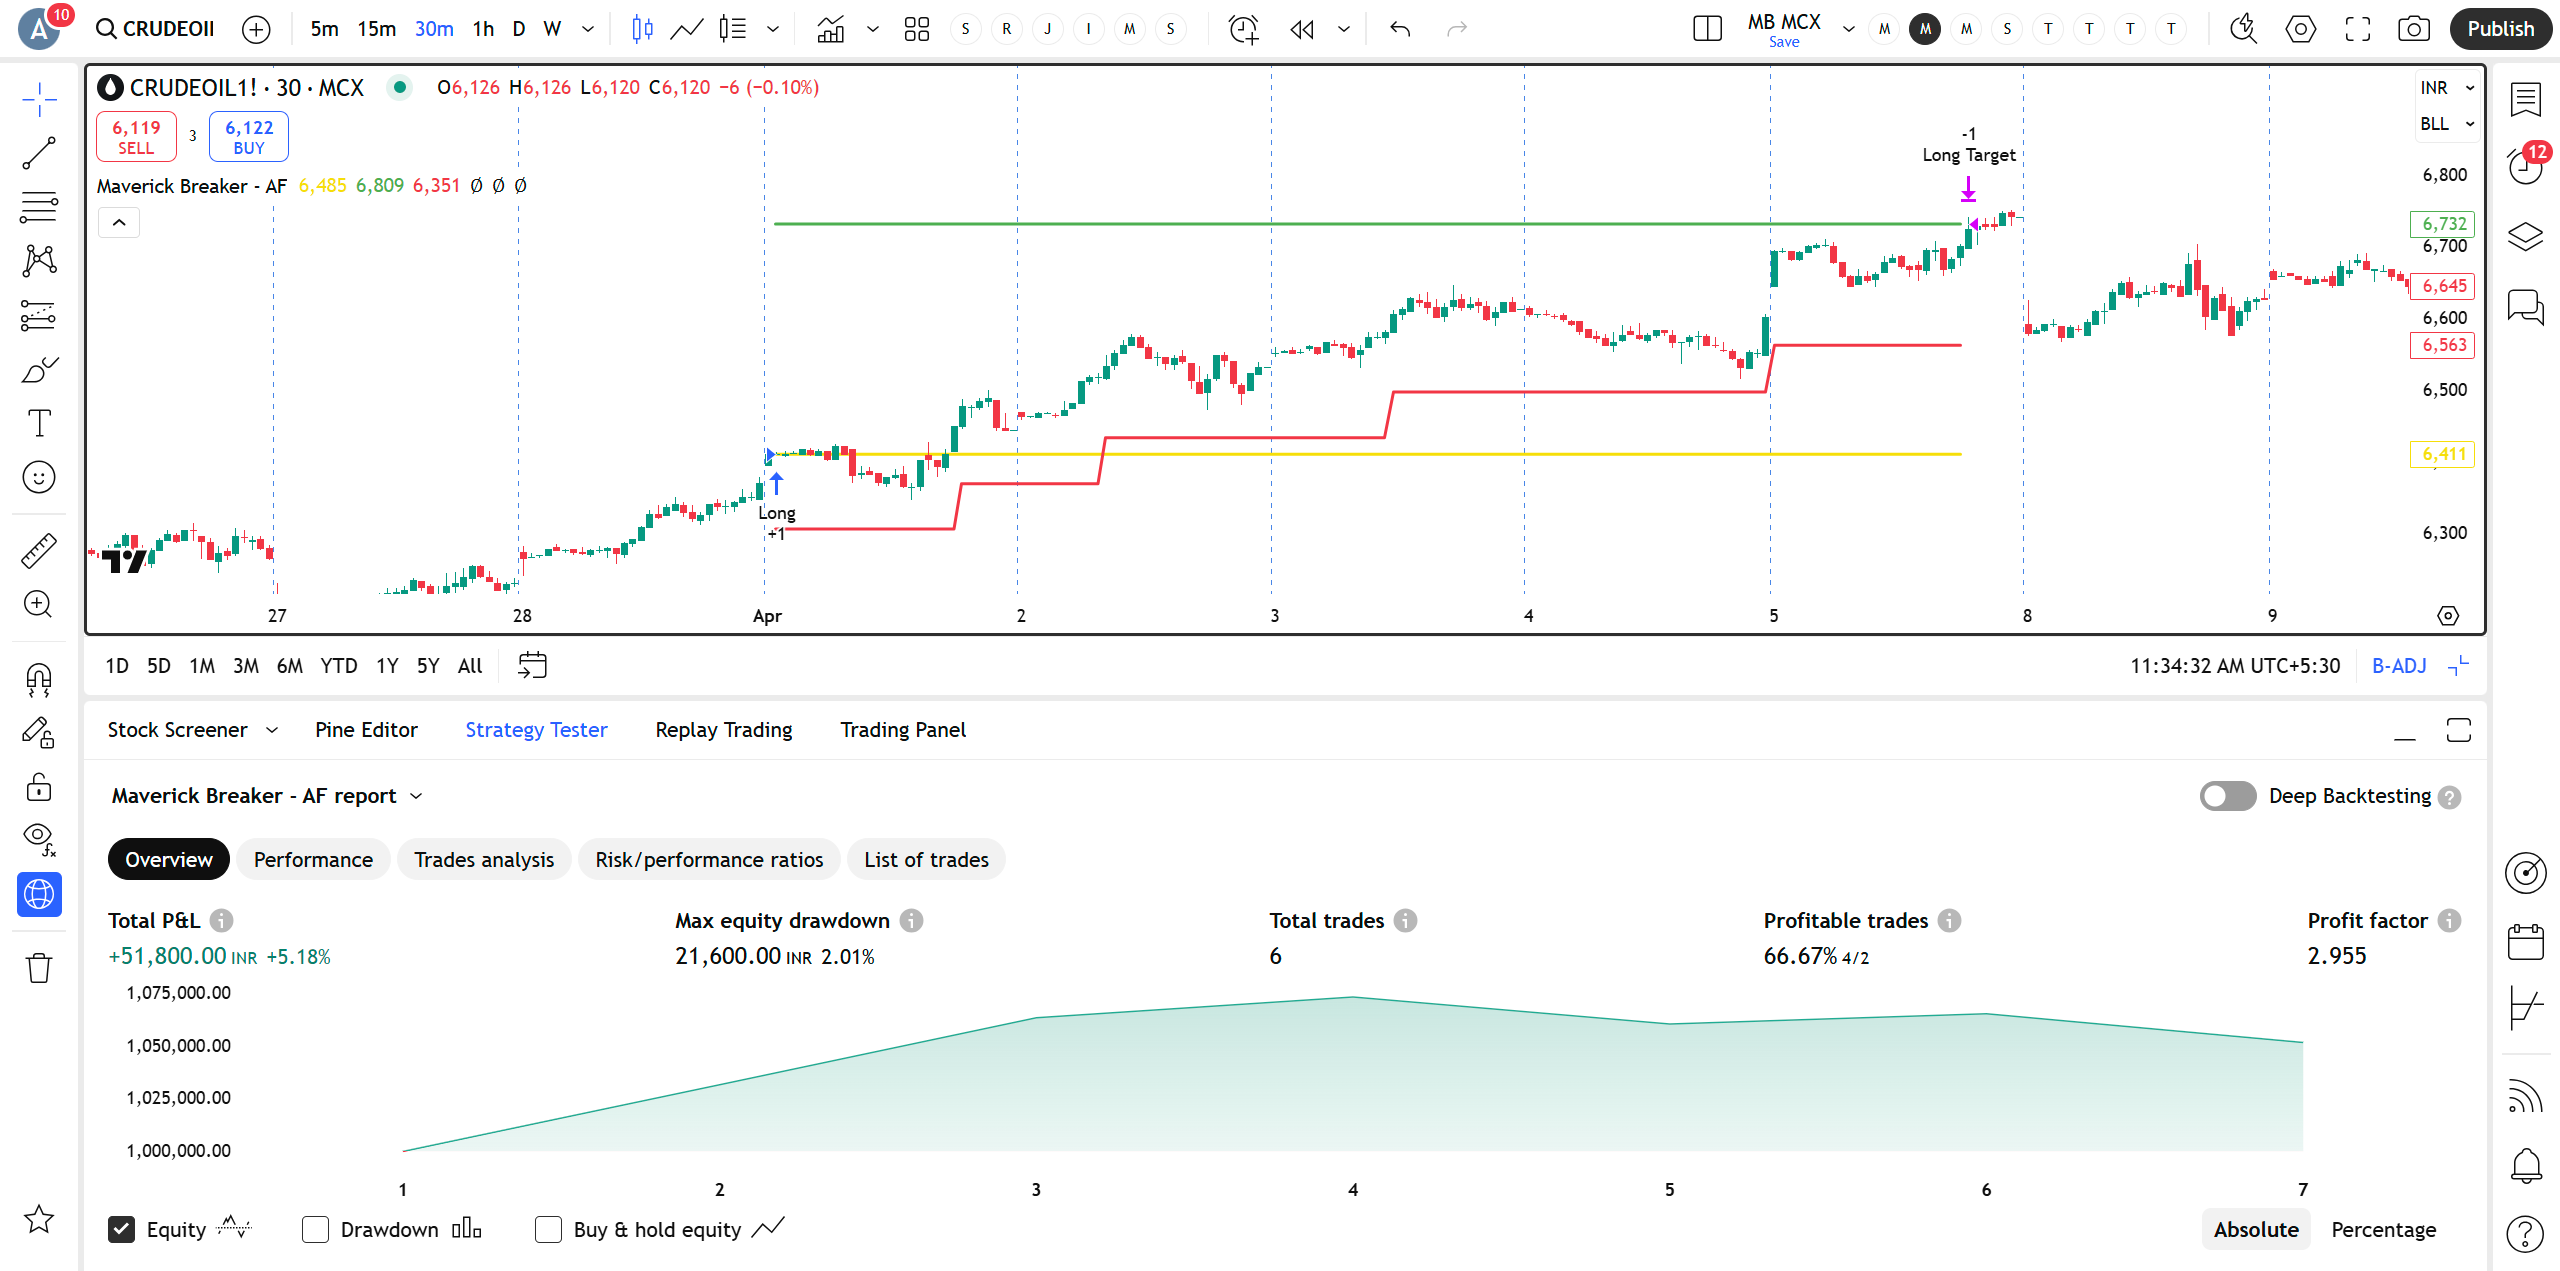Viewport: 2560px width, 1271px height.
Task: Open the indicators menu
Action: pos(831,29)
